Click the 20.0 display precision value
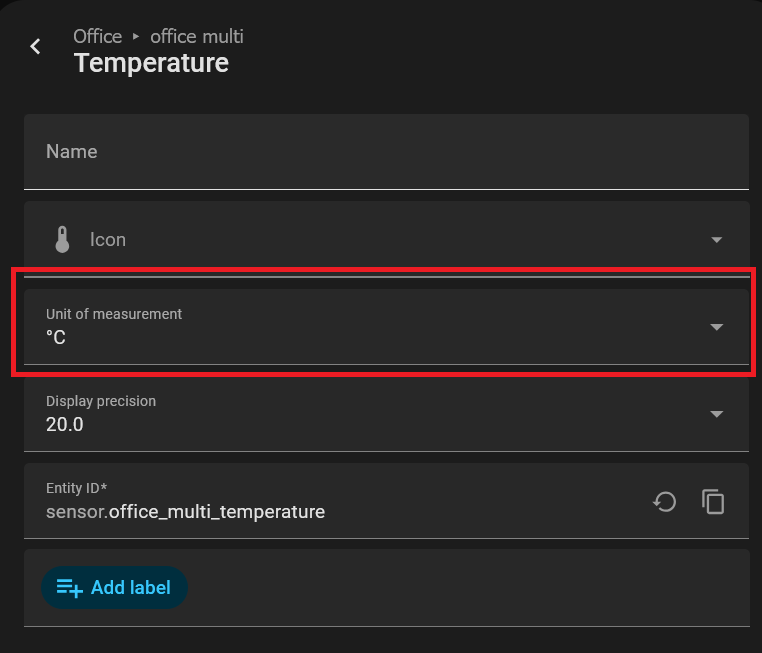The height and width of the screenshot is (653, 762). coord(65,424)
